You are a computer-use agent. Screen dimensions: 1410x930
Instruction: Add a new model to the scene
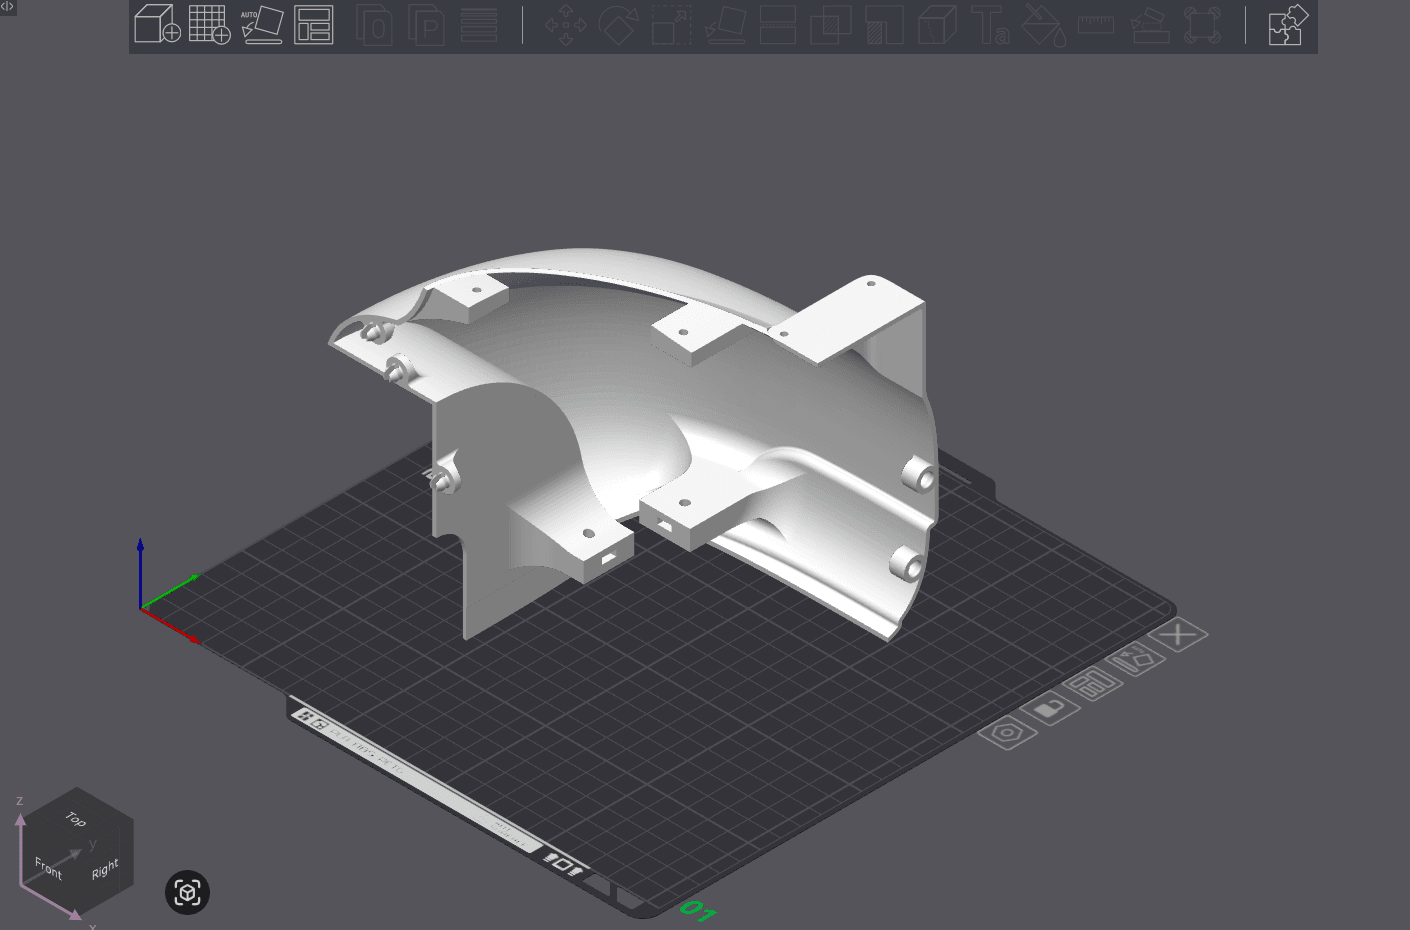[x=157, y=25]
